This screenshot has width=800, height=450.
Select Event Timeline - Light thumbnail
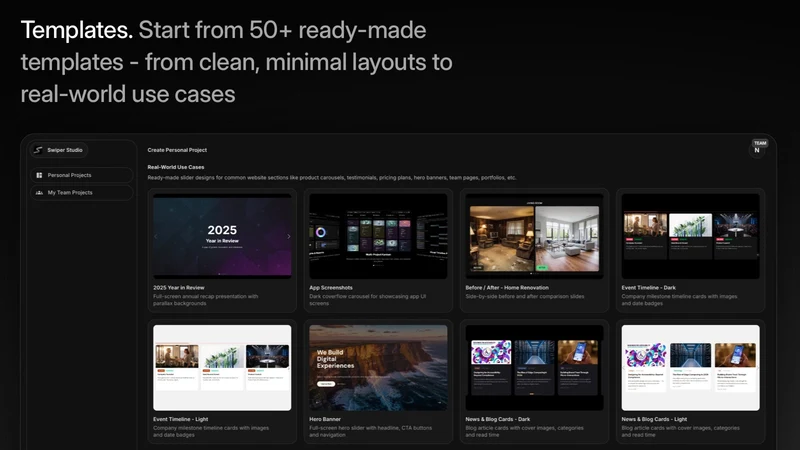click(x=222, y=368)
